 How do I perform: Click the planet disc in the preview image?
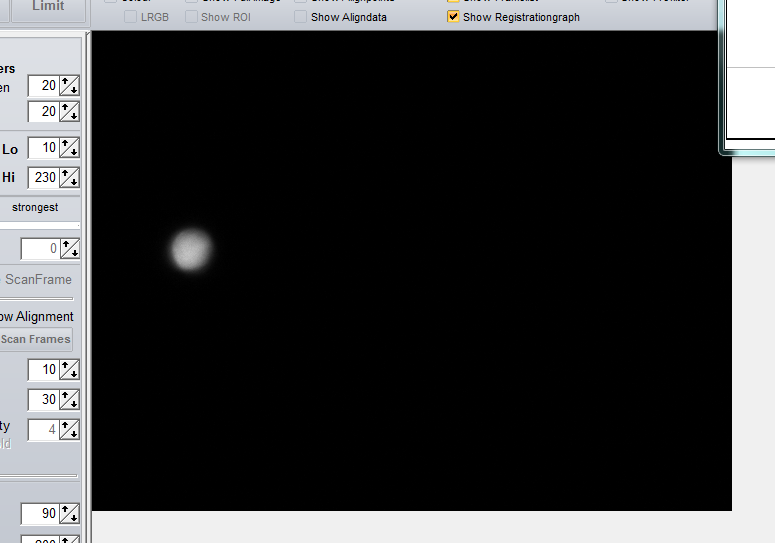point(191,250)
